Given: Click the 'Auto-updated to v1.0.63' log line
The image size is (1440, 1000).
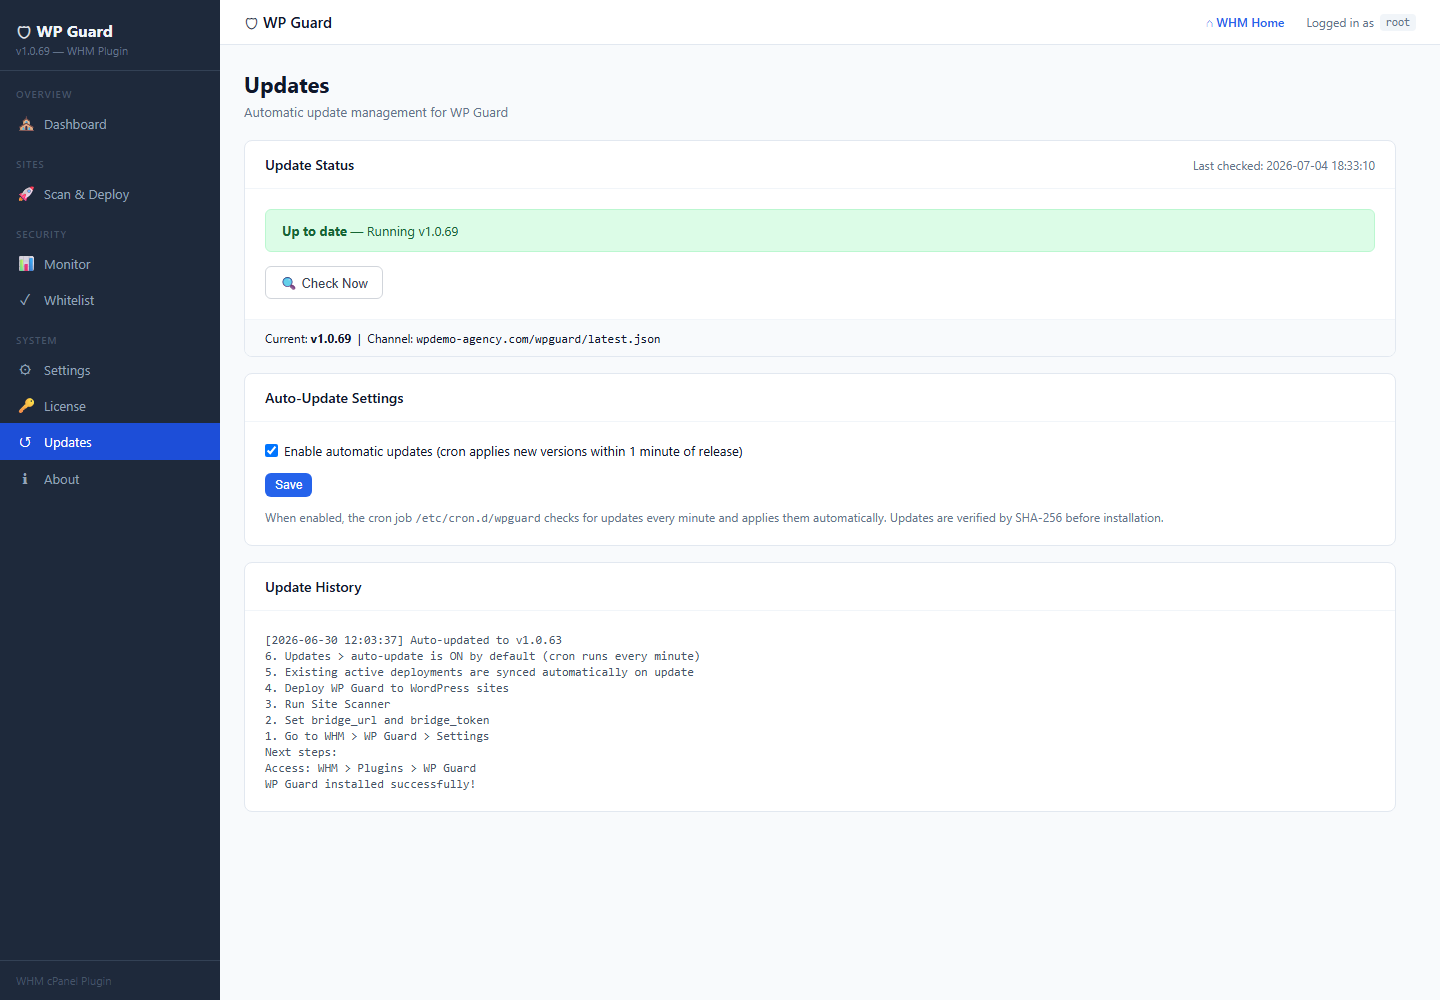Looking at the screenshot, I should tap(413, 640).
